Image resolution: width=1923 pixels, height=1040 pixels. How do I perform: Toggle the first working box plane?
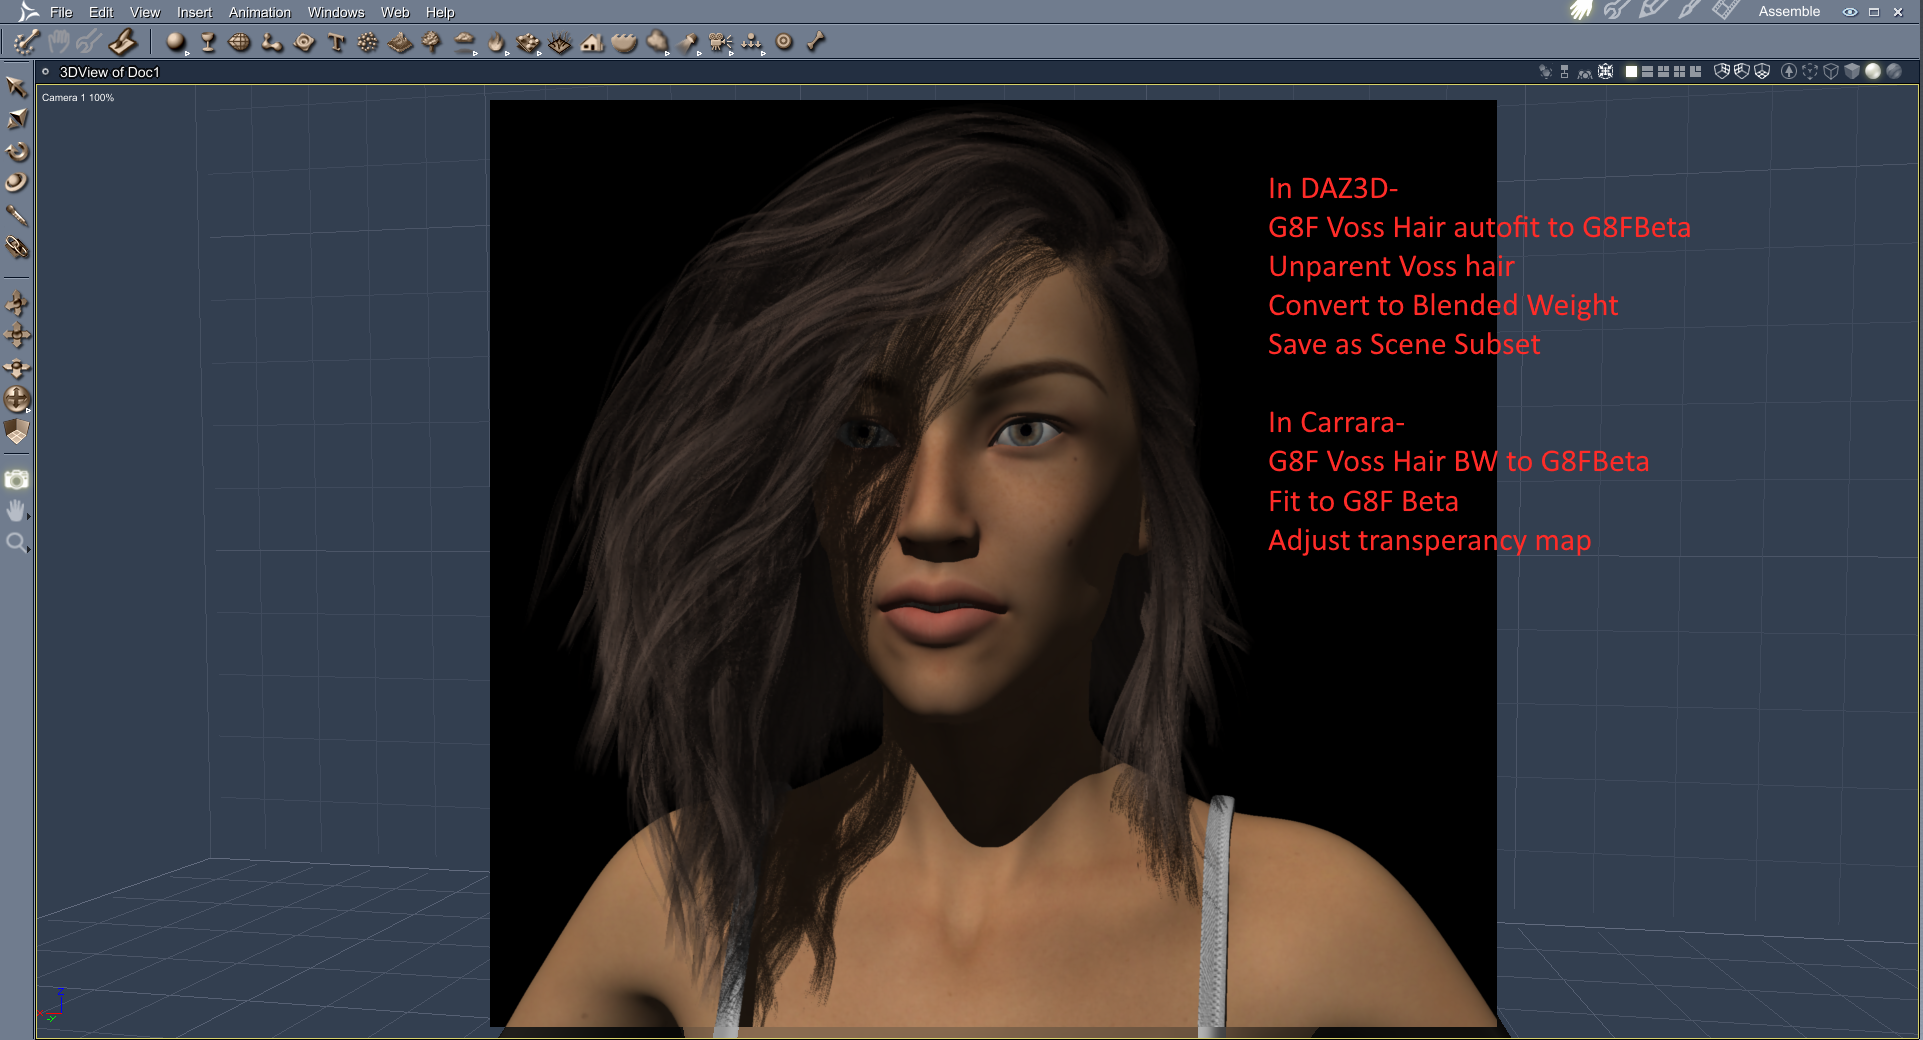(1722, 72)
